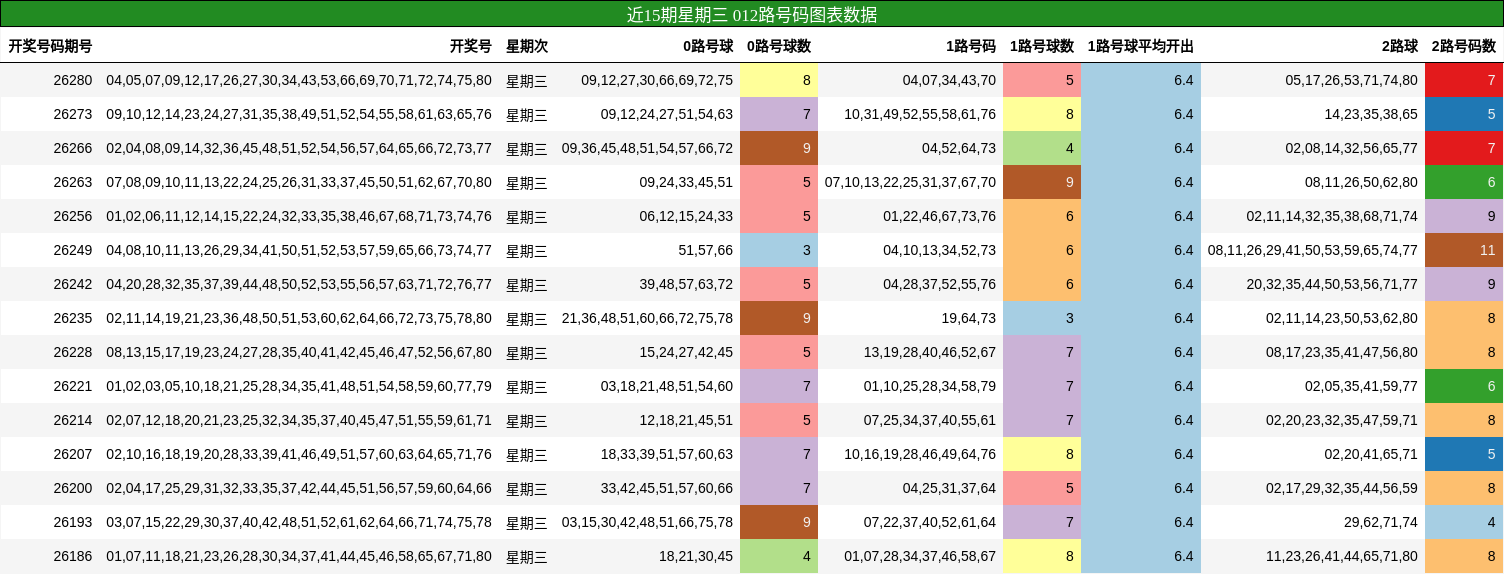Viewport: 1504px width, 574px height.
Task: Click 0路号球 cell 51,57,66
Action: (x=706, y=250)
